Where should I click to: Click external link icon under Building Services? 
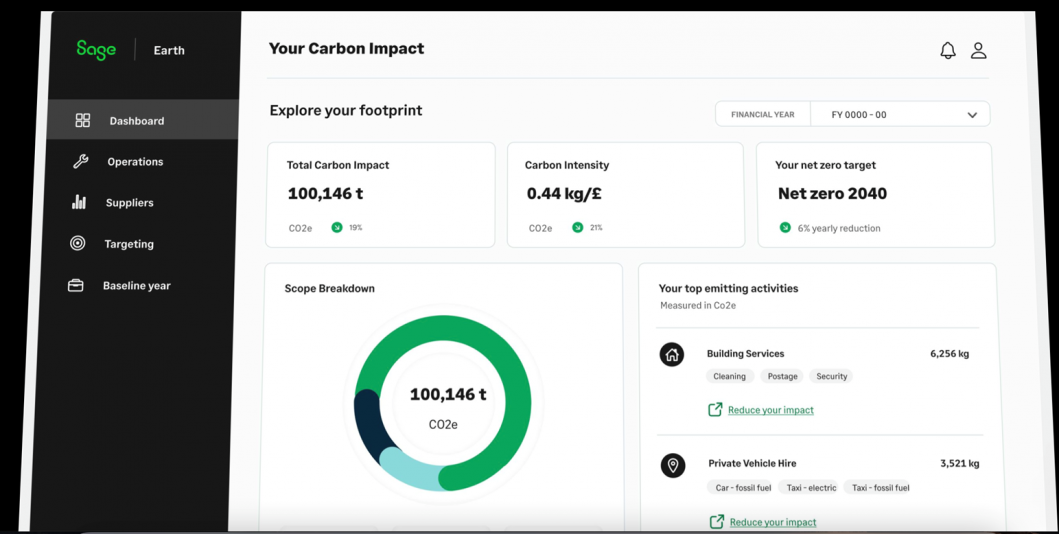point(715,410)
